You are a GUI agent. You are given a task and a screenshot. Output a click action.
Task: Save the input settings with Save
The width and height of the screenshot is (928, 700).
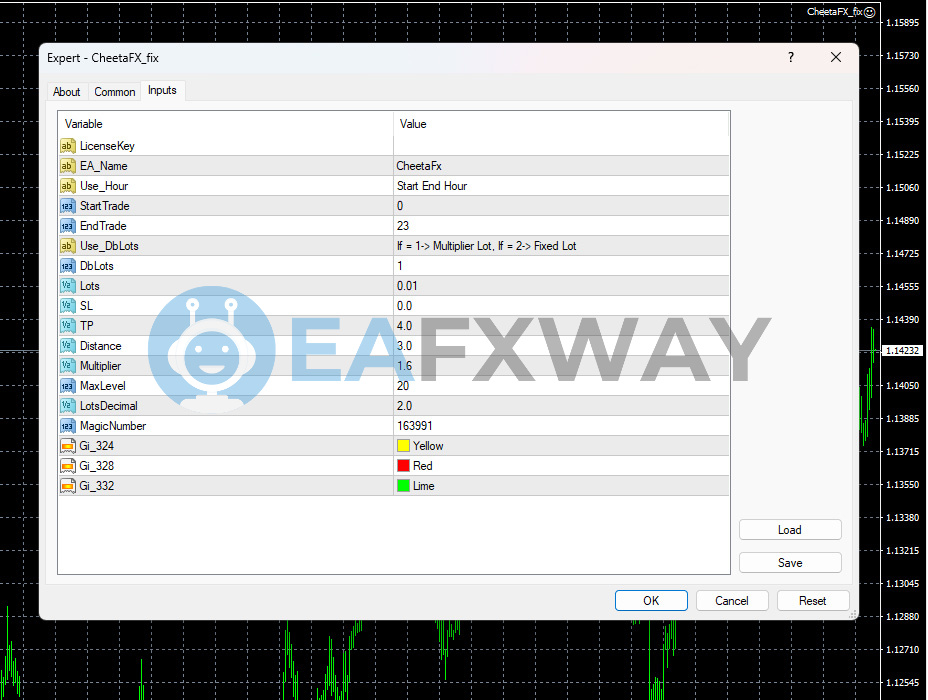790,563
